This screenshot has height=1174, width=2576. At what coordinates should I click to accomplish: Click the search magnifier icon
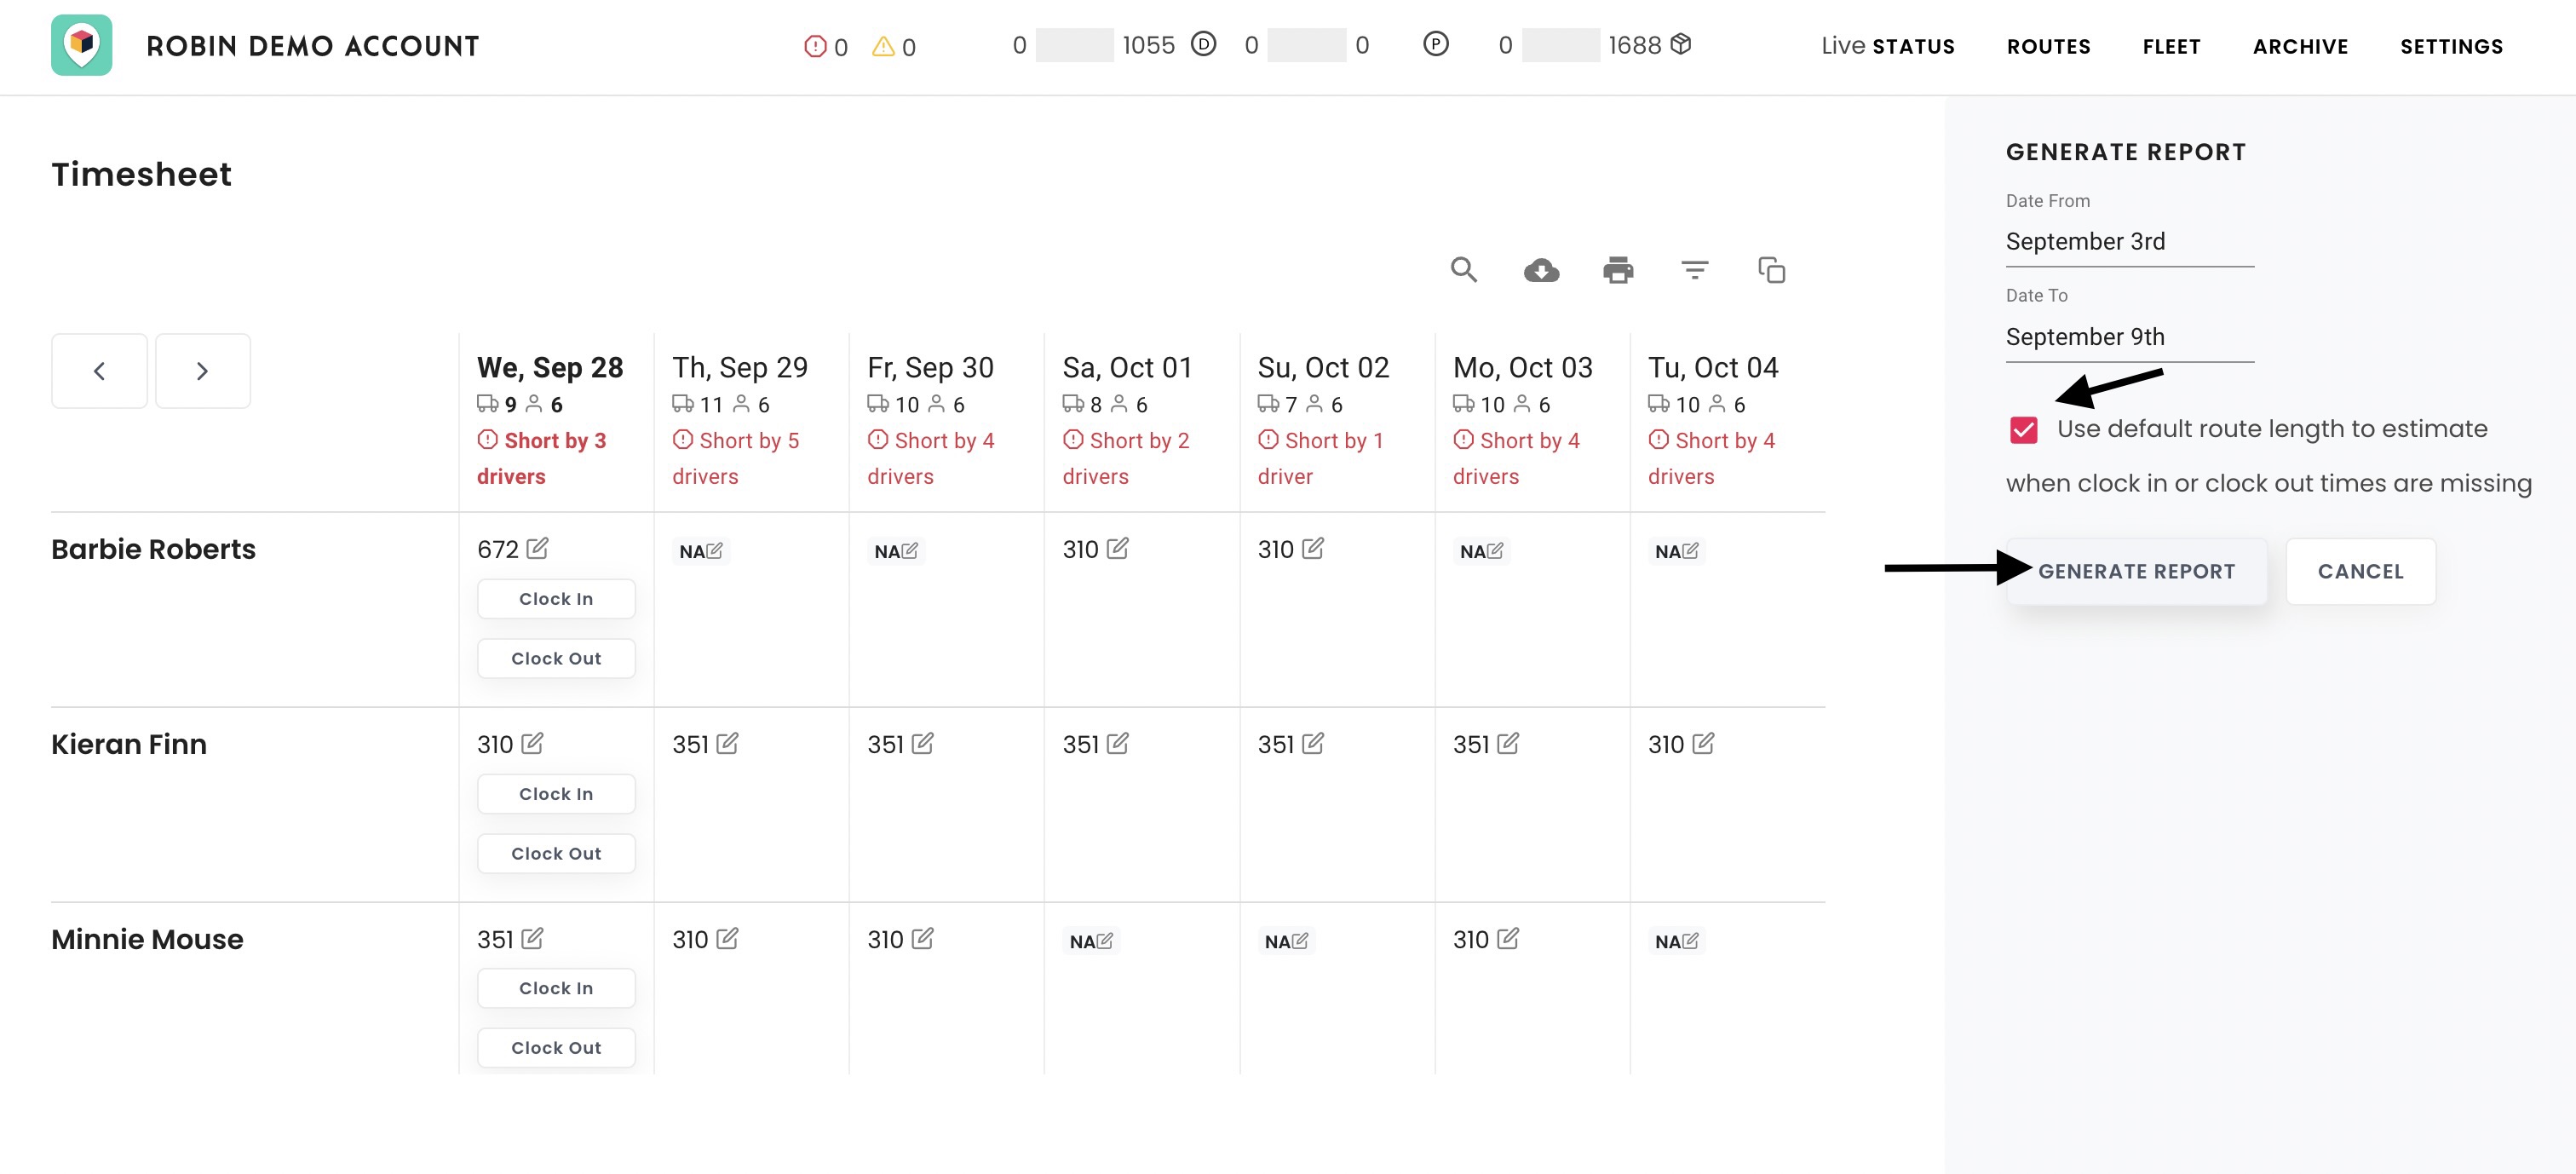[1463, 270]
